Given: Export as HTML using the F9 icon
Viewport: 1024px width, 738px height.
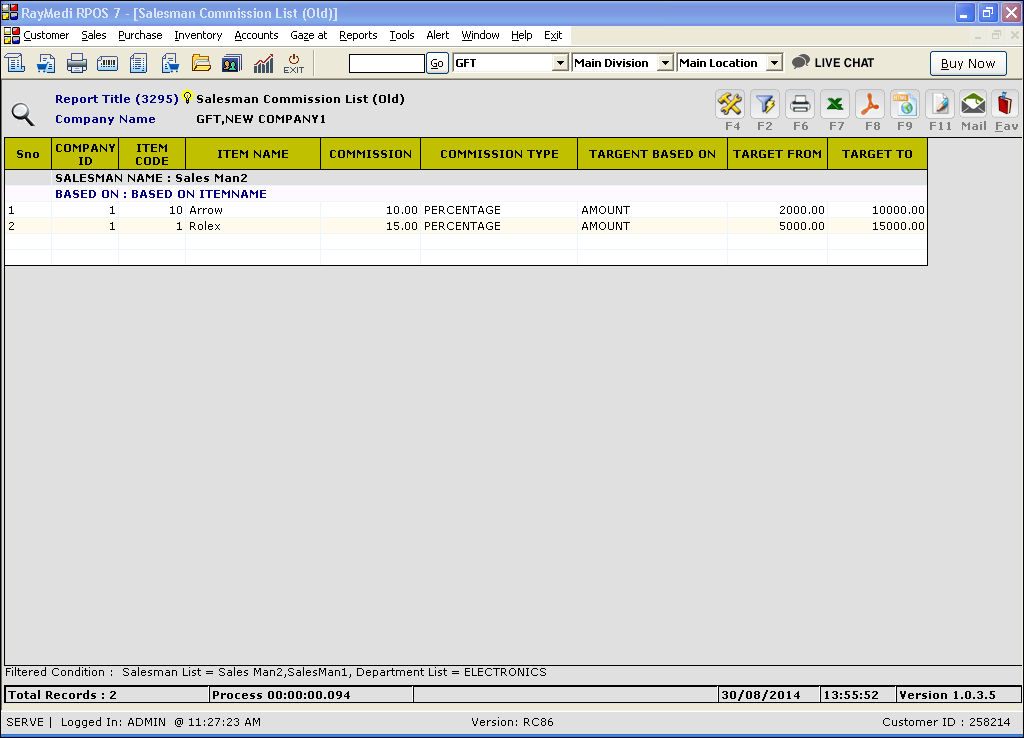Looking at the screenshot, I should (x=905, y=104).
